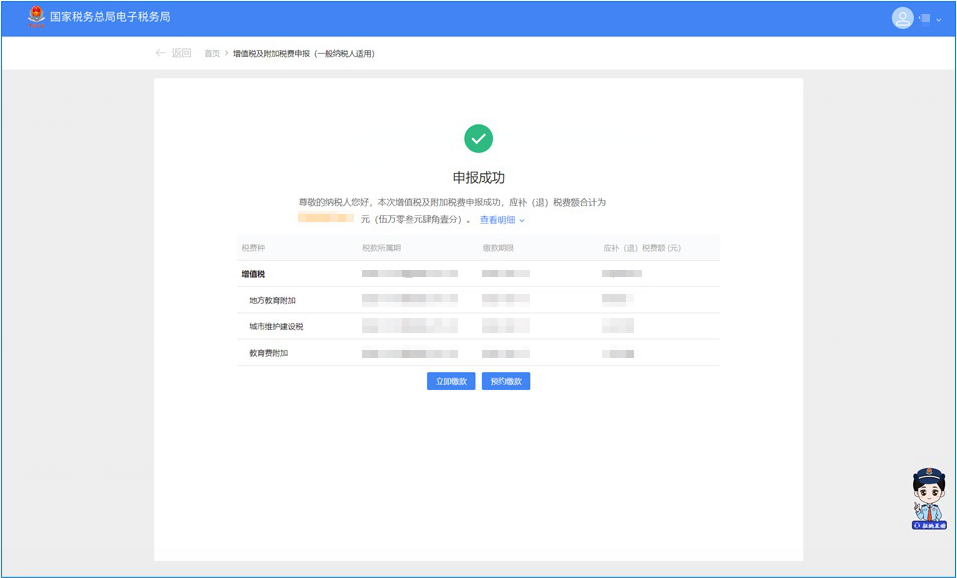Select the 城市维护建设税 table row
957x578 pixels.
tap(478, 326)
